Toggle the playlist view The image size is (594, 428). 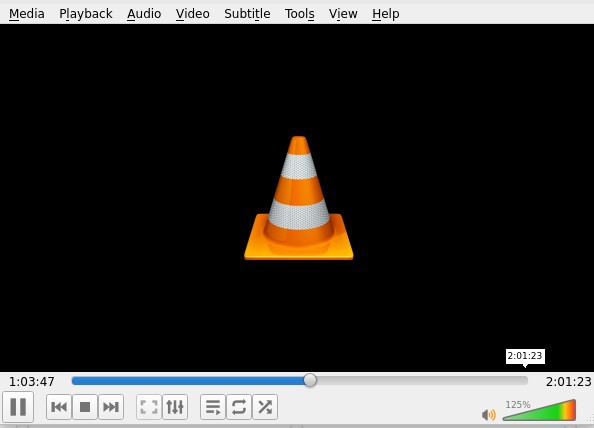[x=213, y=407]
